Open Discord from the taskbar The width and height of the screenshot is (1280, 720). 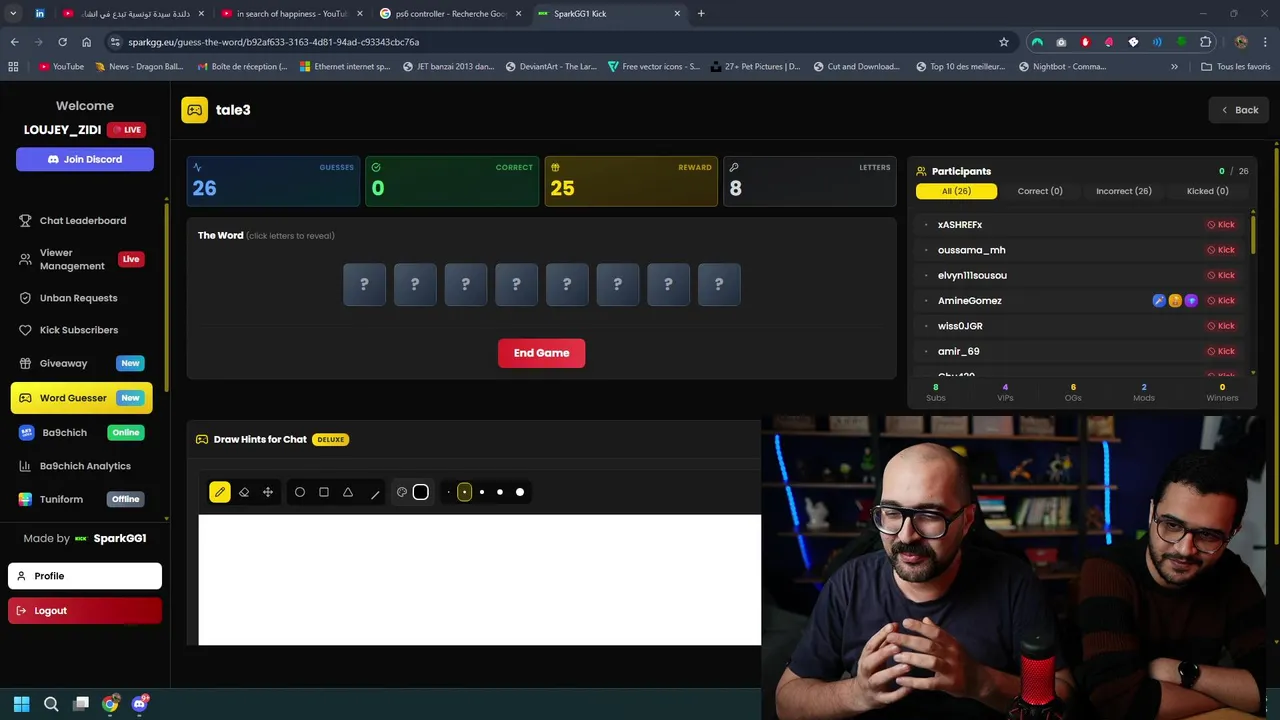point(139,704)
